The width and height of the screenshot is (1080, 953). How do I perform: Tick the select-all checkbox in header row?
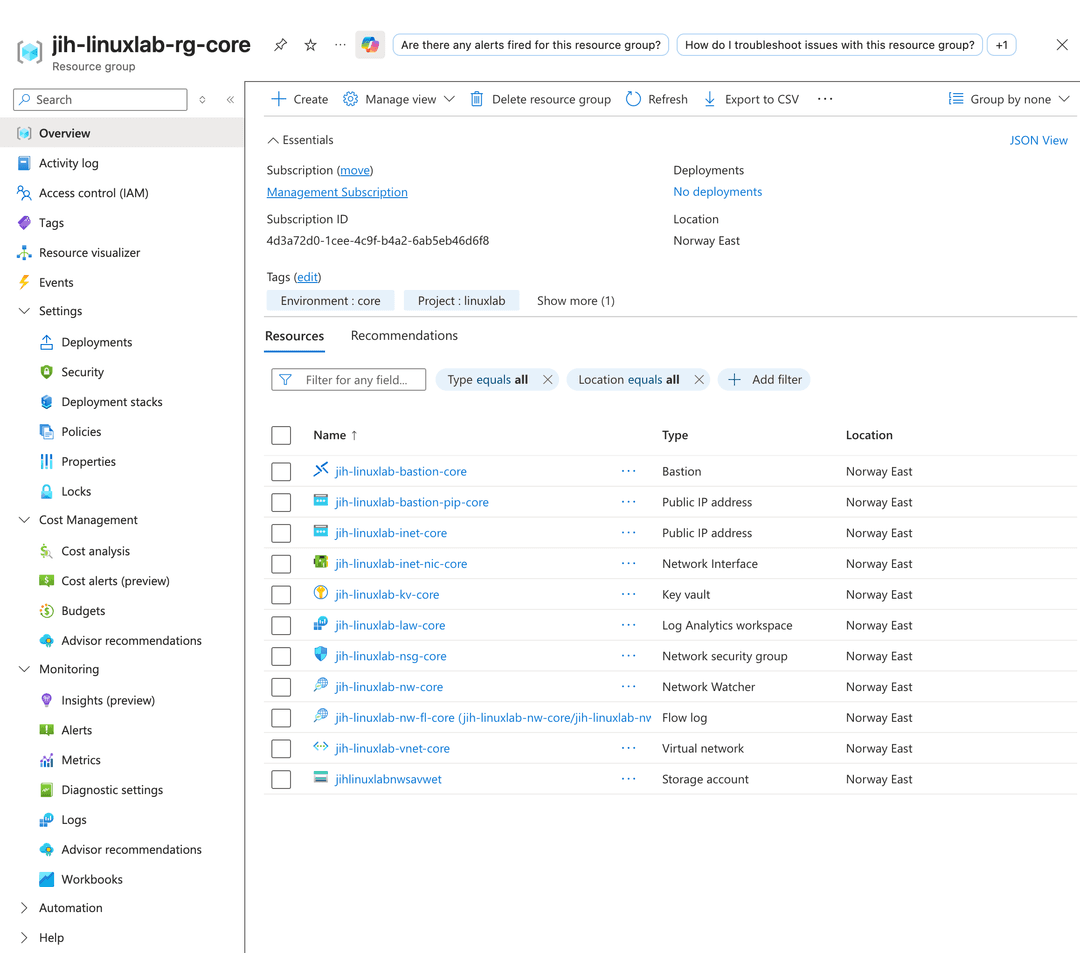(281, 436)
